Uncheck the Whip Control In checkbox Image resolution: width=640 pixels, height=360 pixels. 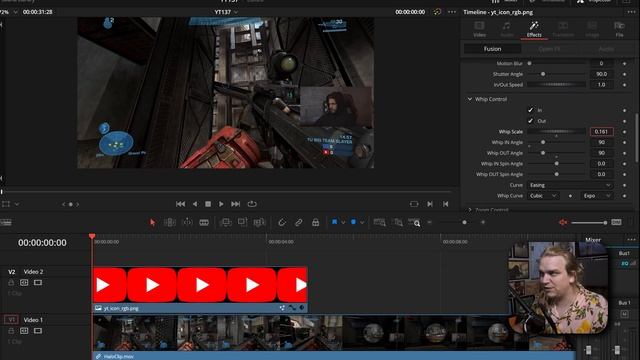point(530,110)
